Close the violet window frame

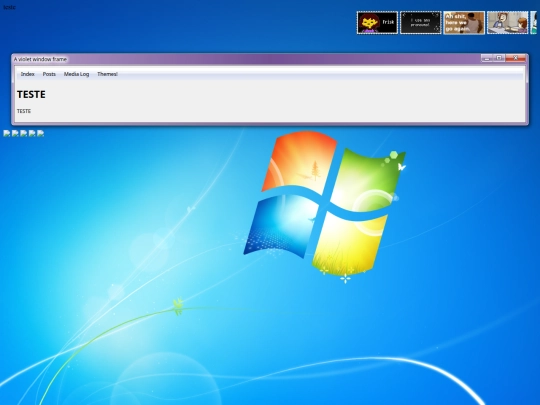pos(516,58)
